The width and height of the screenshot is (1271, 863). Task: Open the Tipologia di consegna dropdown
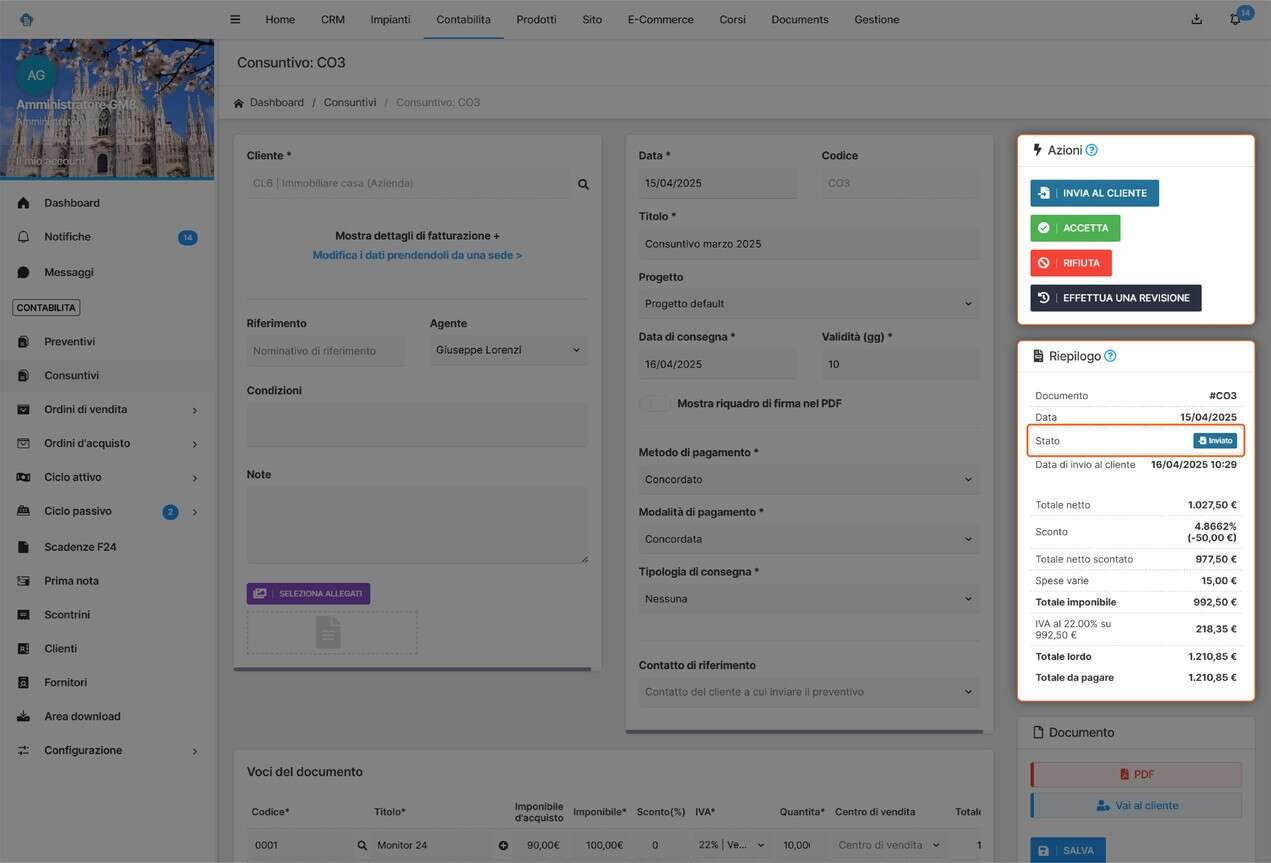(x=808, y=599)
